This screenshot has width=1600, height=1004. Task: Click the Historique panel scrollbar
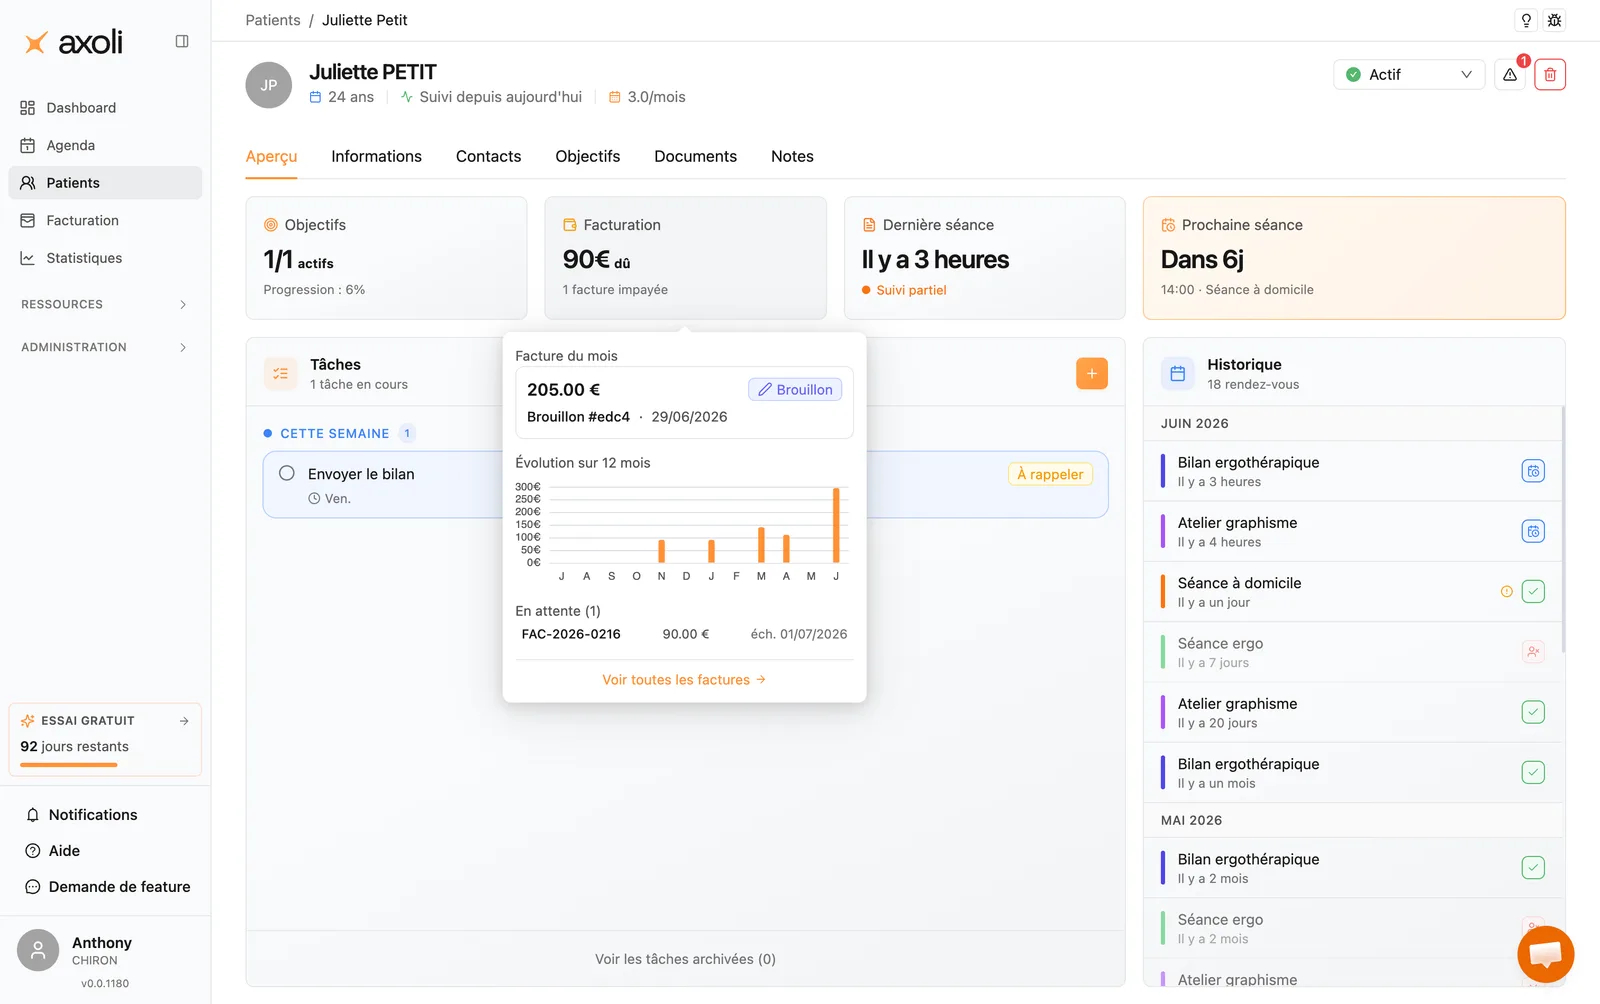tap(1563, 530)
